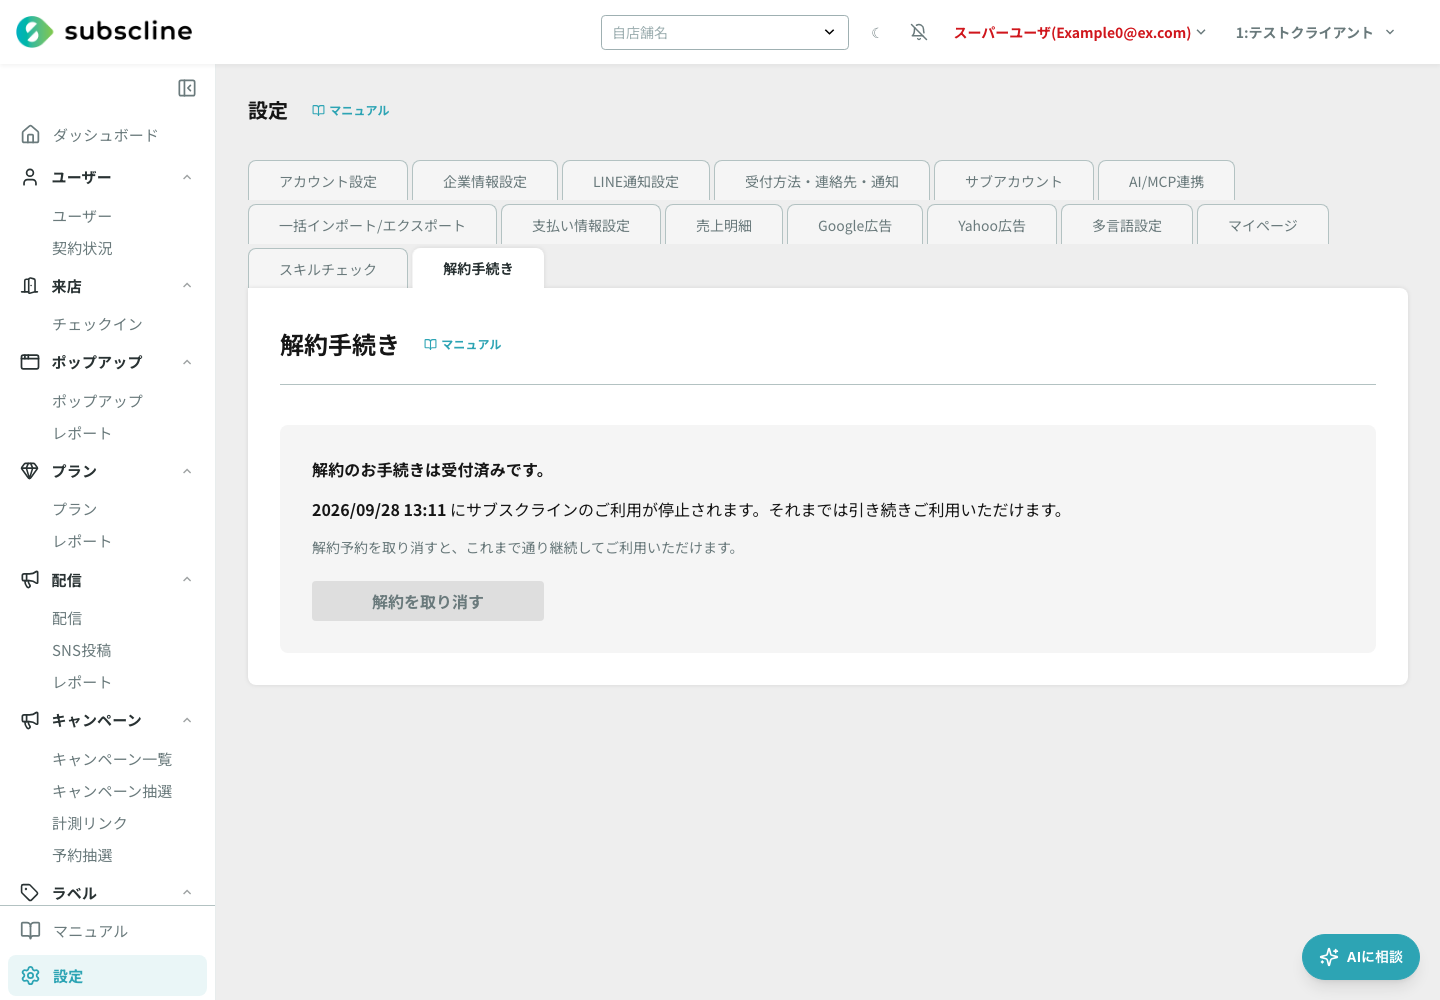This screenshot has height=1000, width=1440.
Task: Open the 1:テストクライアント client dropdown
Action: [1315, 33]
